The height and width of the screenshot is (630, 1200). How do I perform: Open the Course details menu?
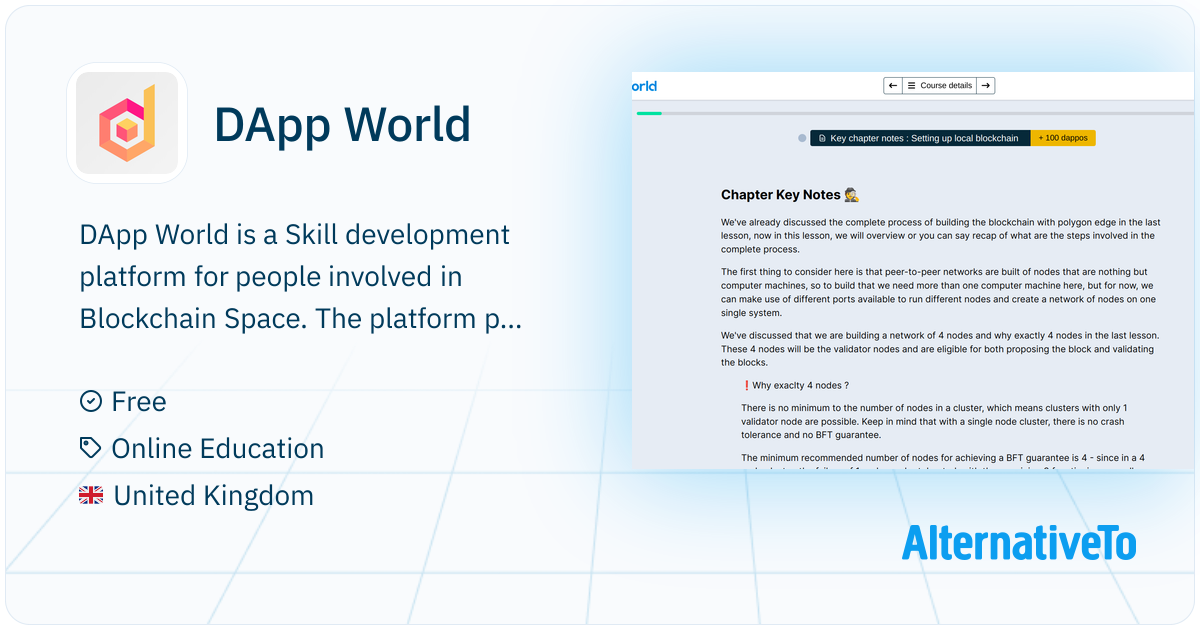(x=939, y=86)
